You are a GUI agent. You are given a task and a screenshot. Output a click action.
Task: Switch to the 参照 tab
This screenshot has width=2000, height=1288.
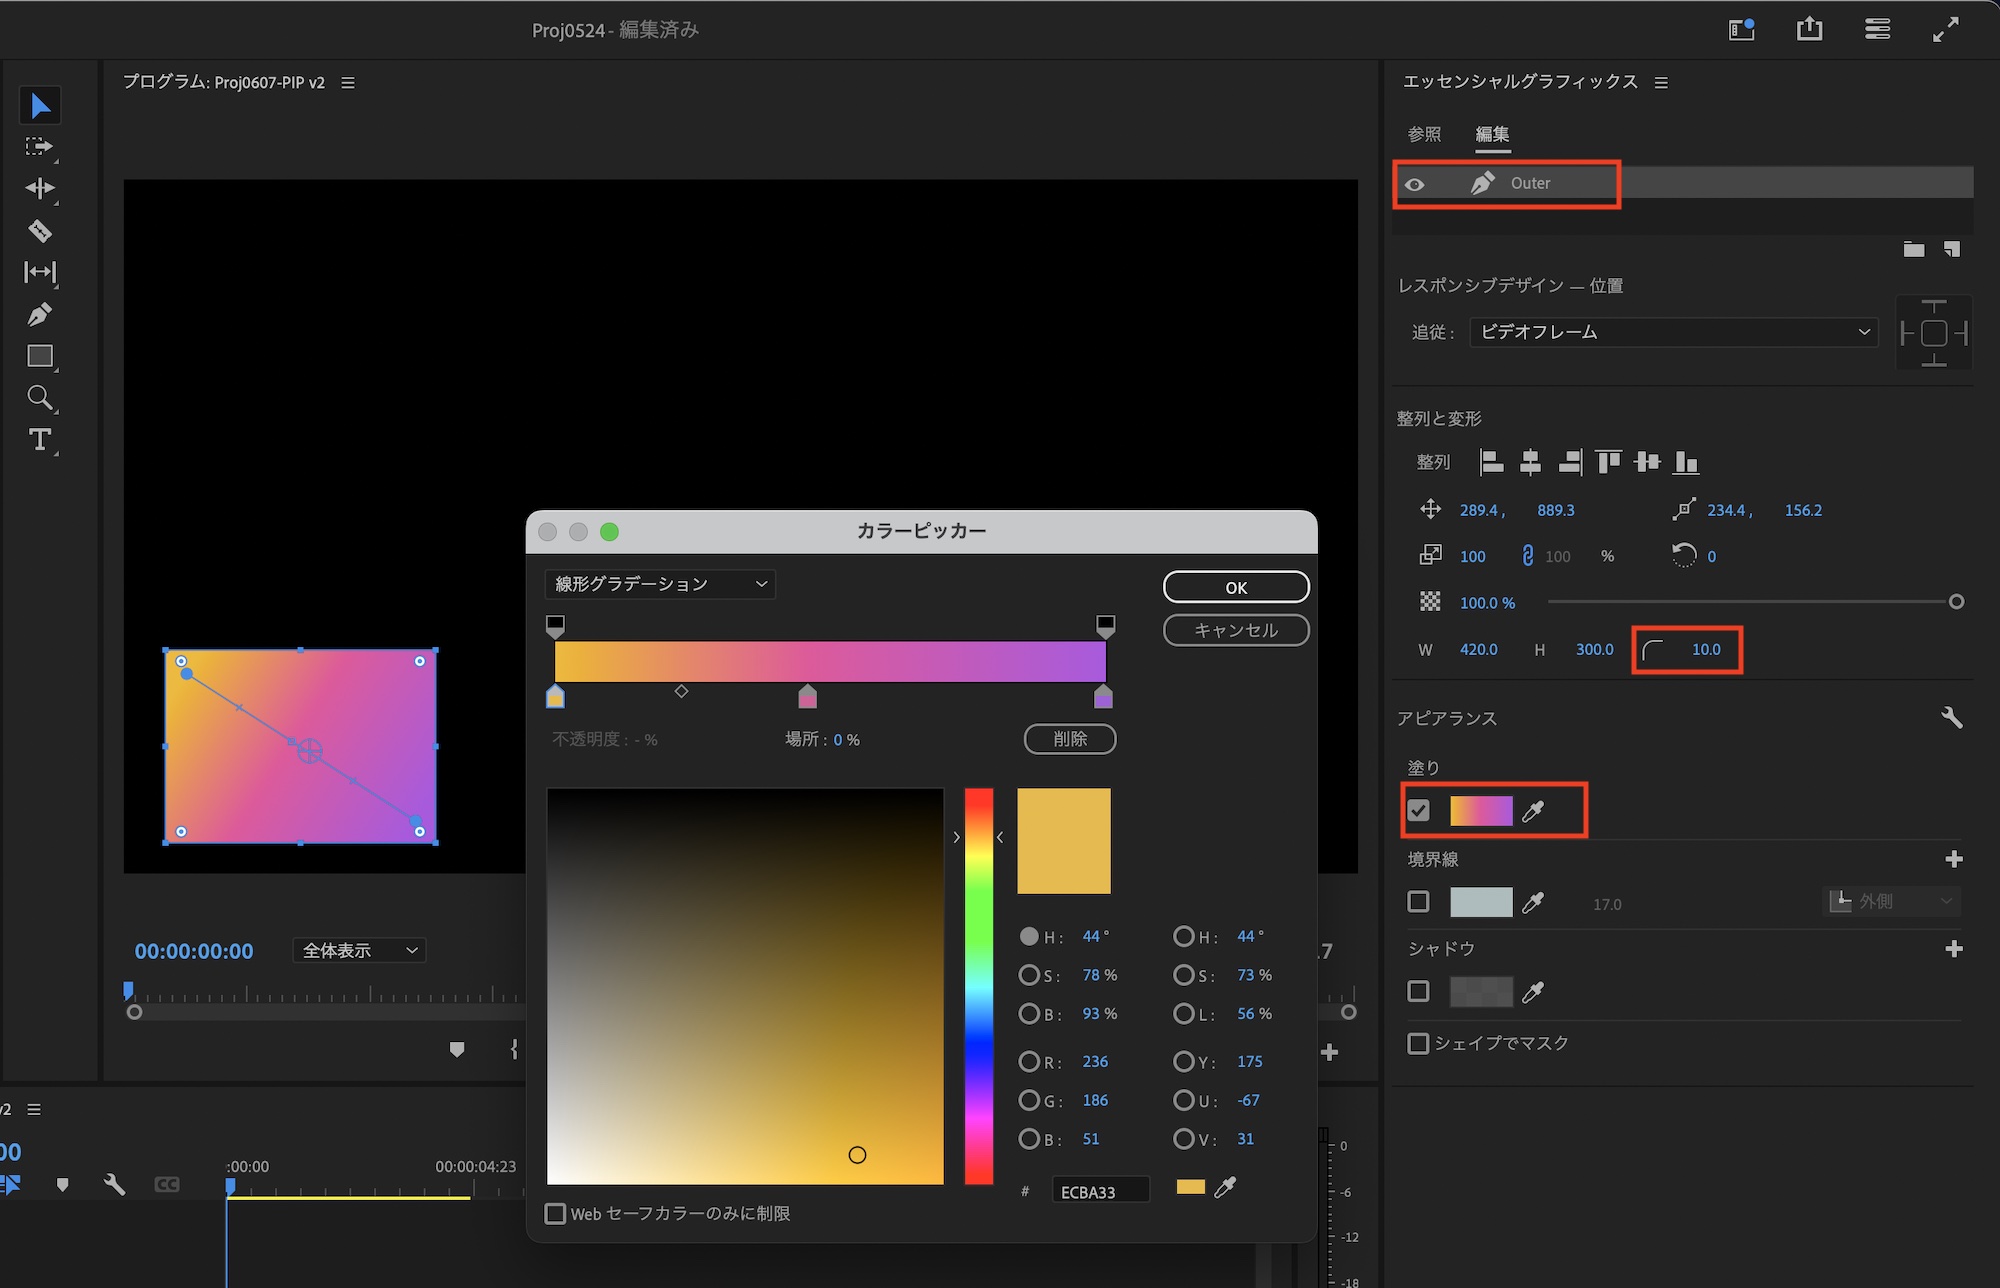[x=1424, y=134]
